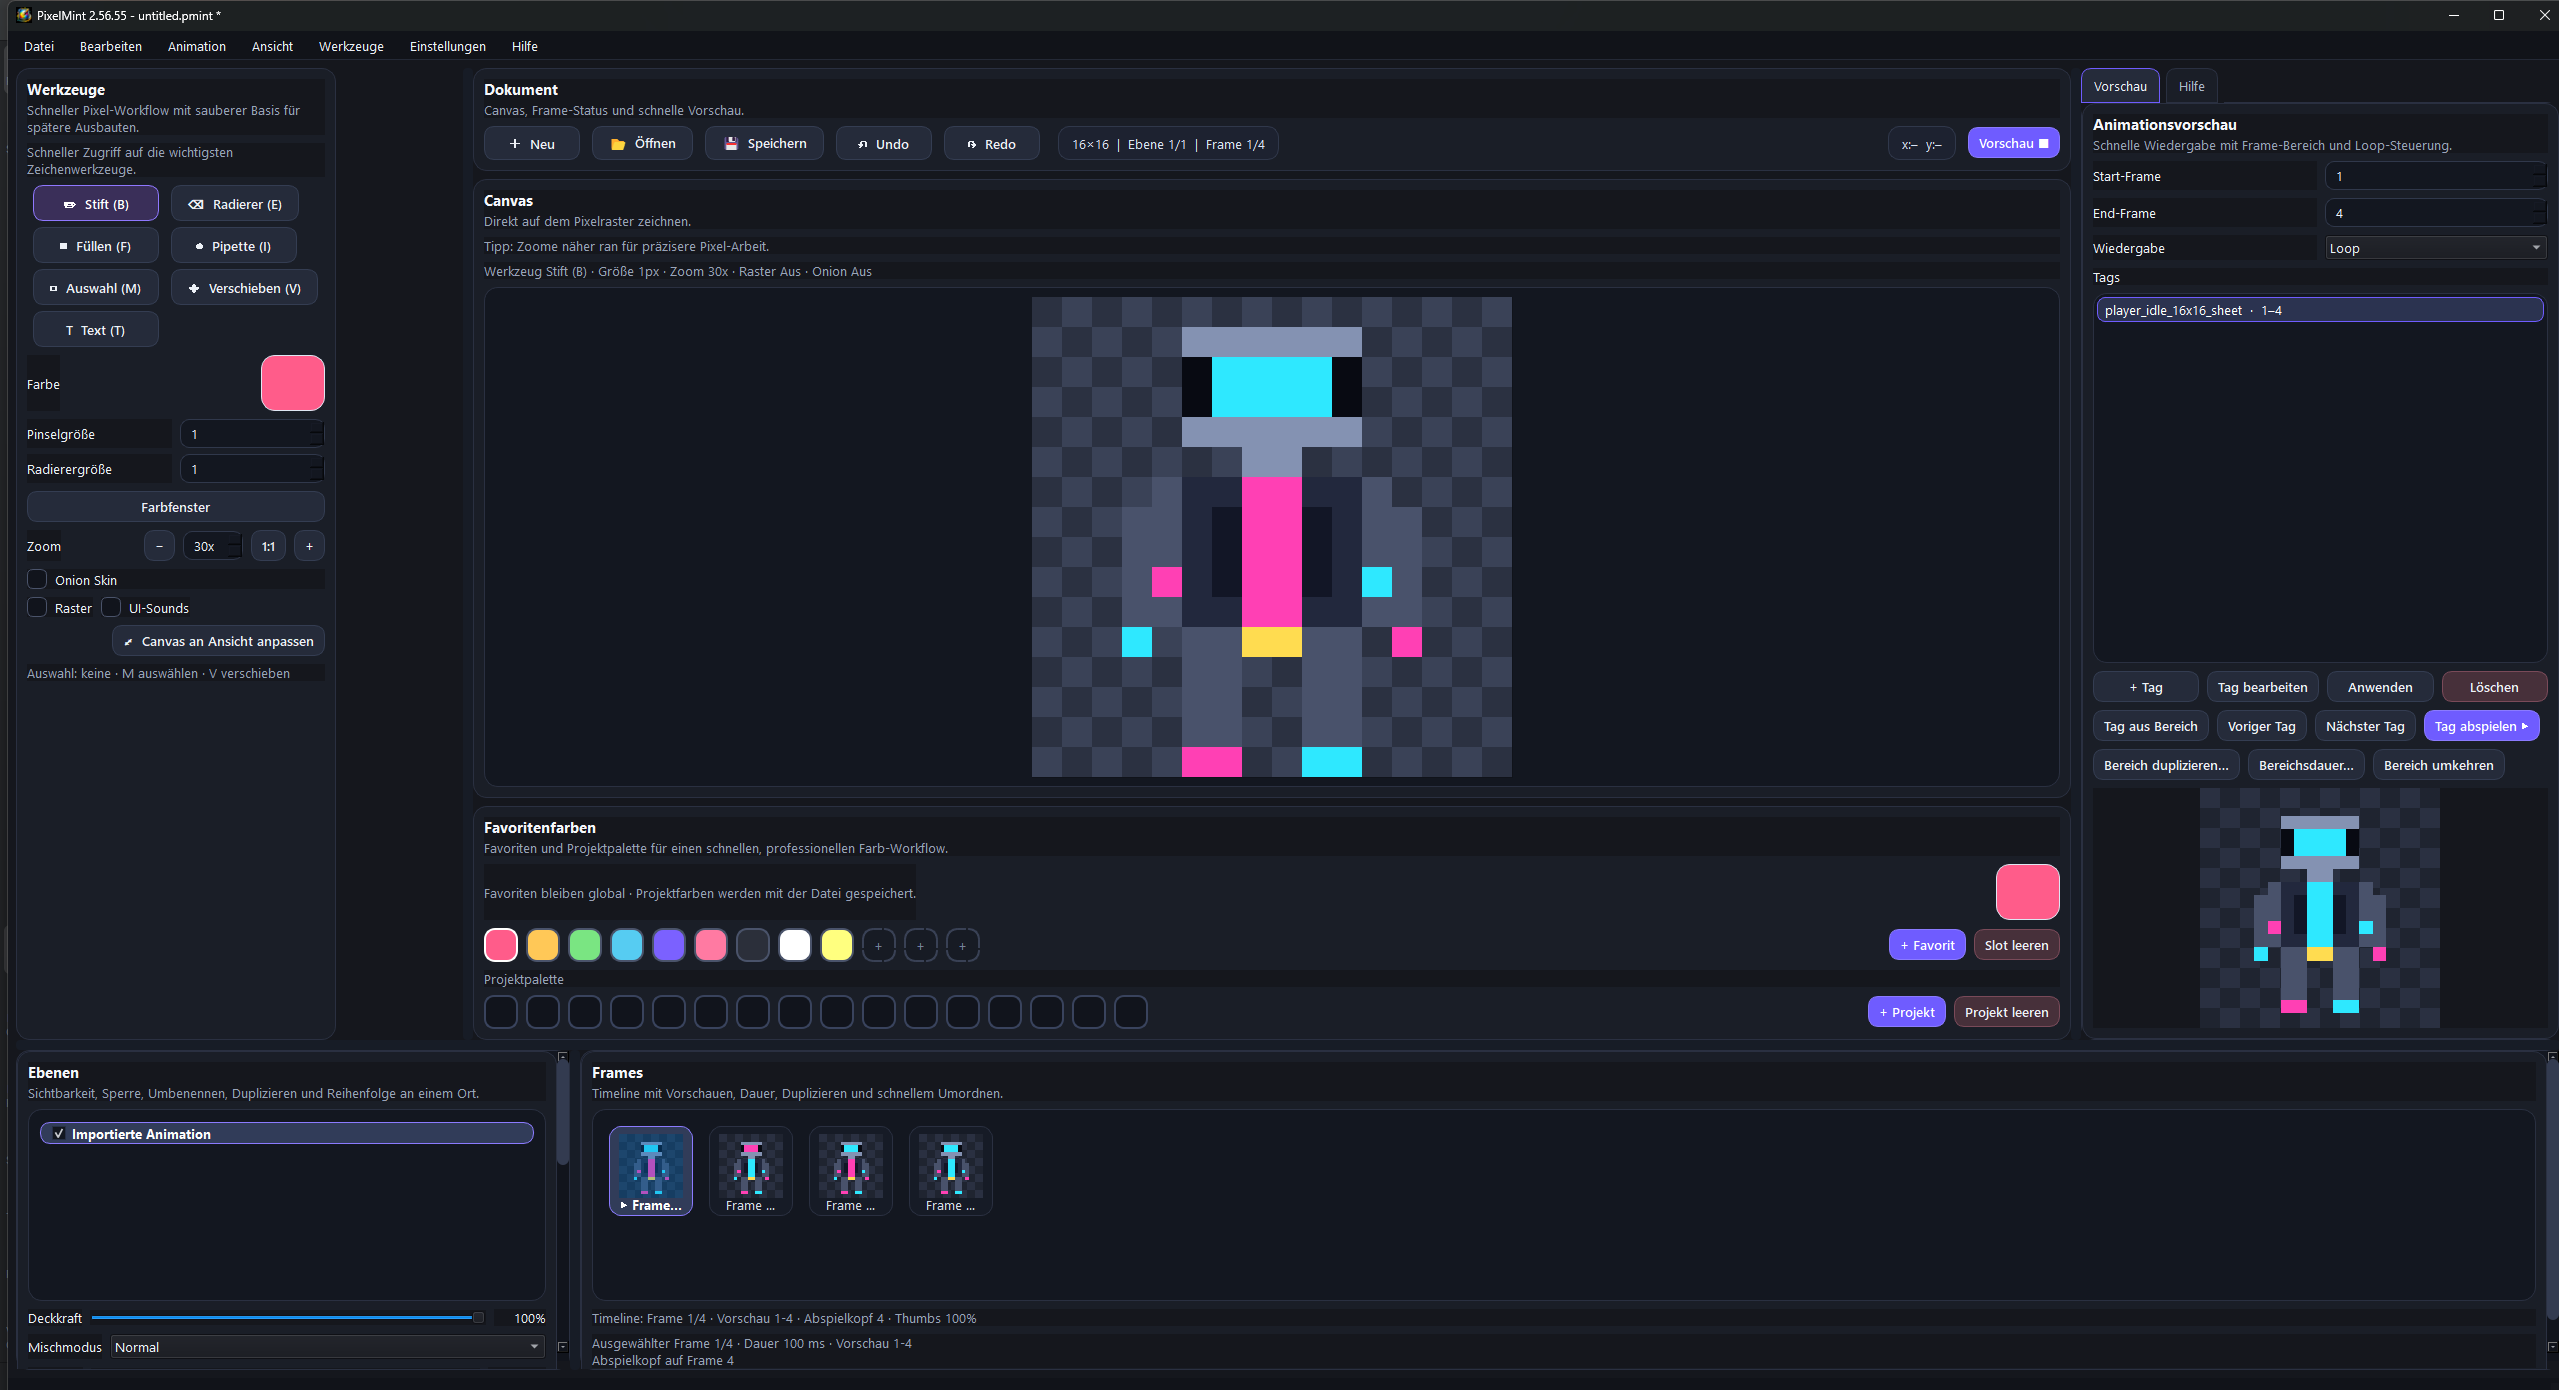Select the Stift pencil tool
This screenshot has width=2559, height=1390.
pos(96,204)
